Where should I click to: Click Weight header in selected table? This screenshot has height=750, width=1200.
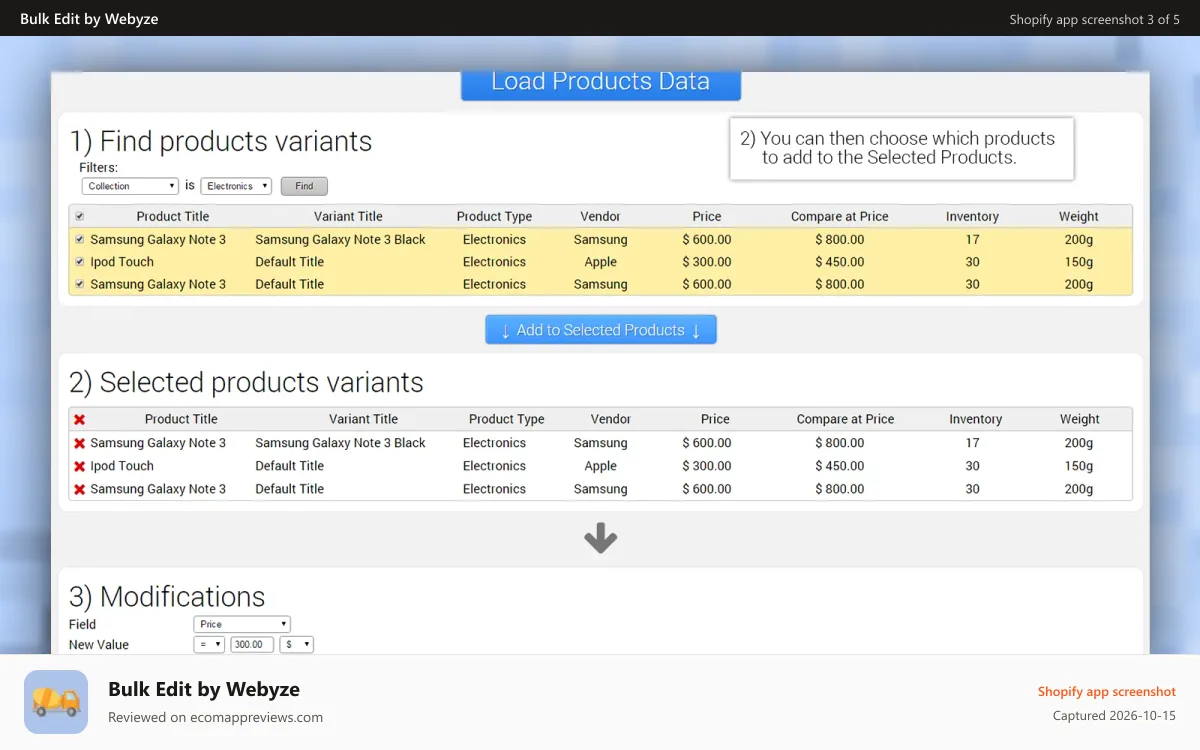(x=1080, y=419)
